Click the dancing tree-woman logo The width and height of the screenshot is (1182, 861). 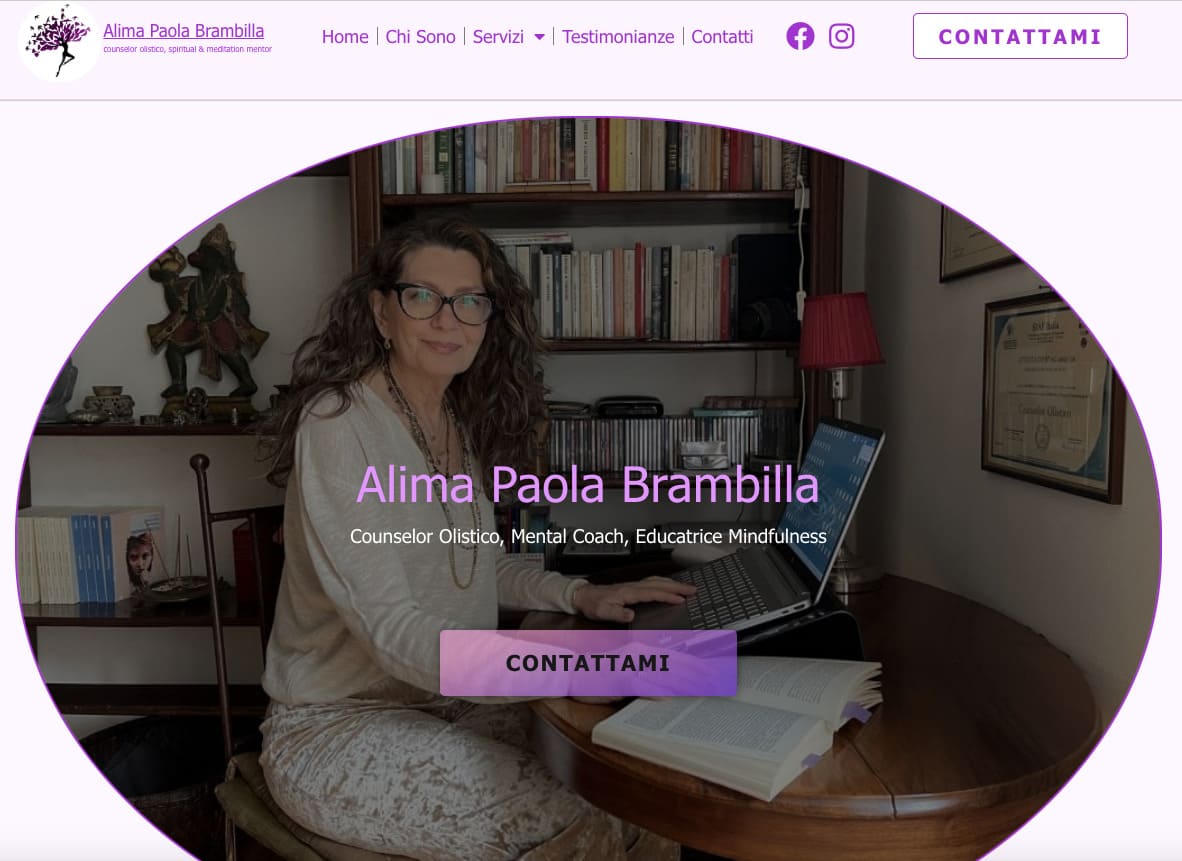pyautogui.click(x=59, y=41)
